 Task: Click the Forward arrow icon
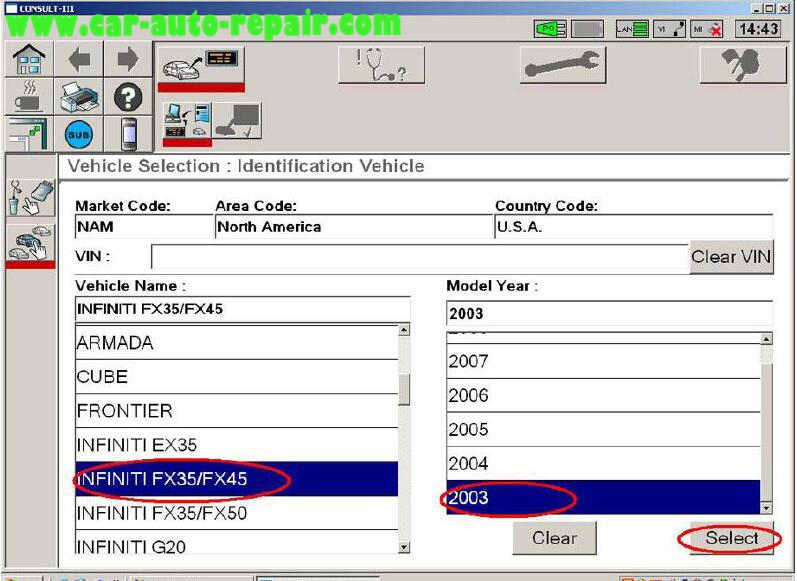tap(128, 59)
